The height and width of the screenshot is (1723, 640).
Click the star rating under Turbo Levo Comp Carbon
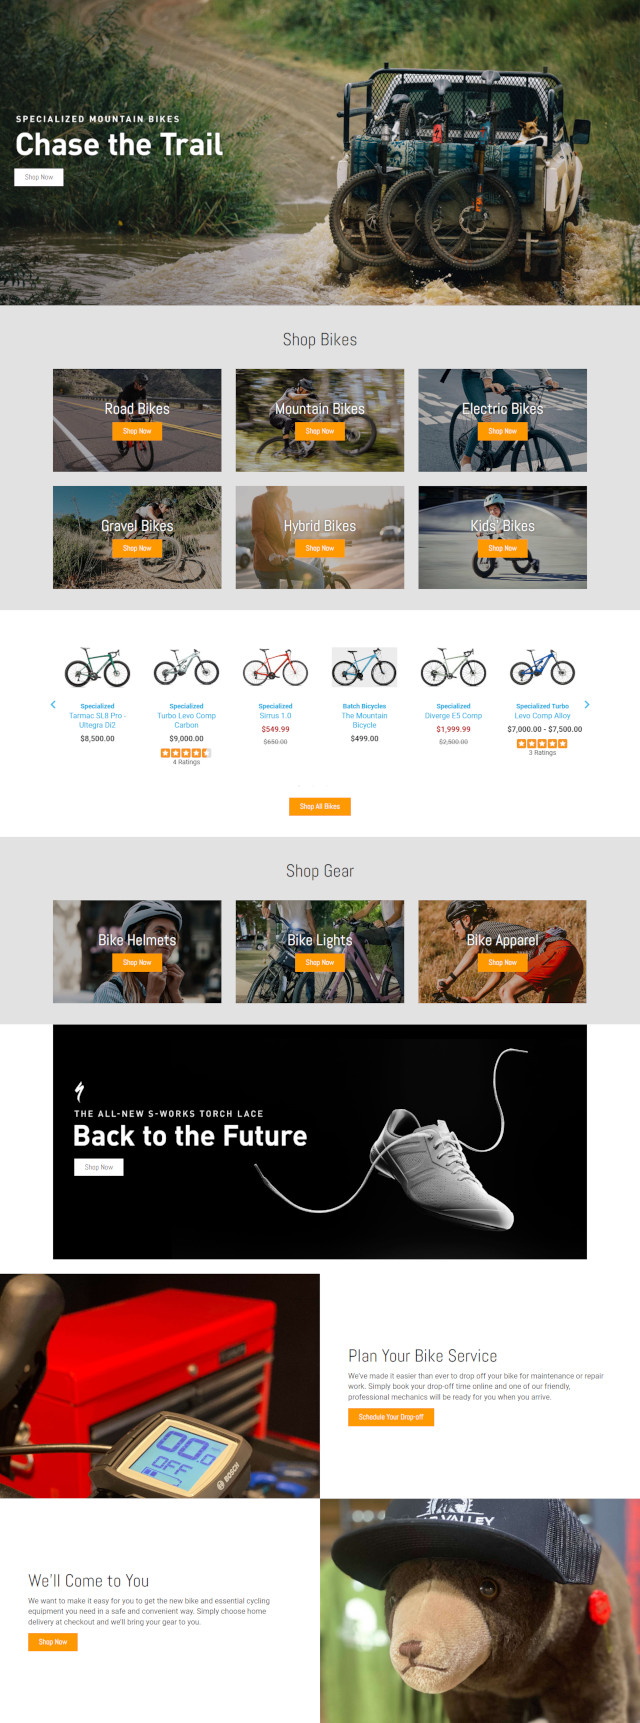(x=186, y=753)
